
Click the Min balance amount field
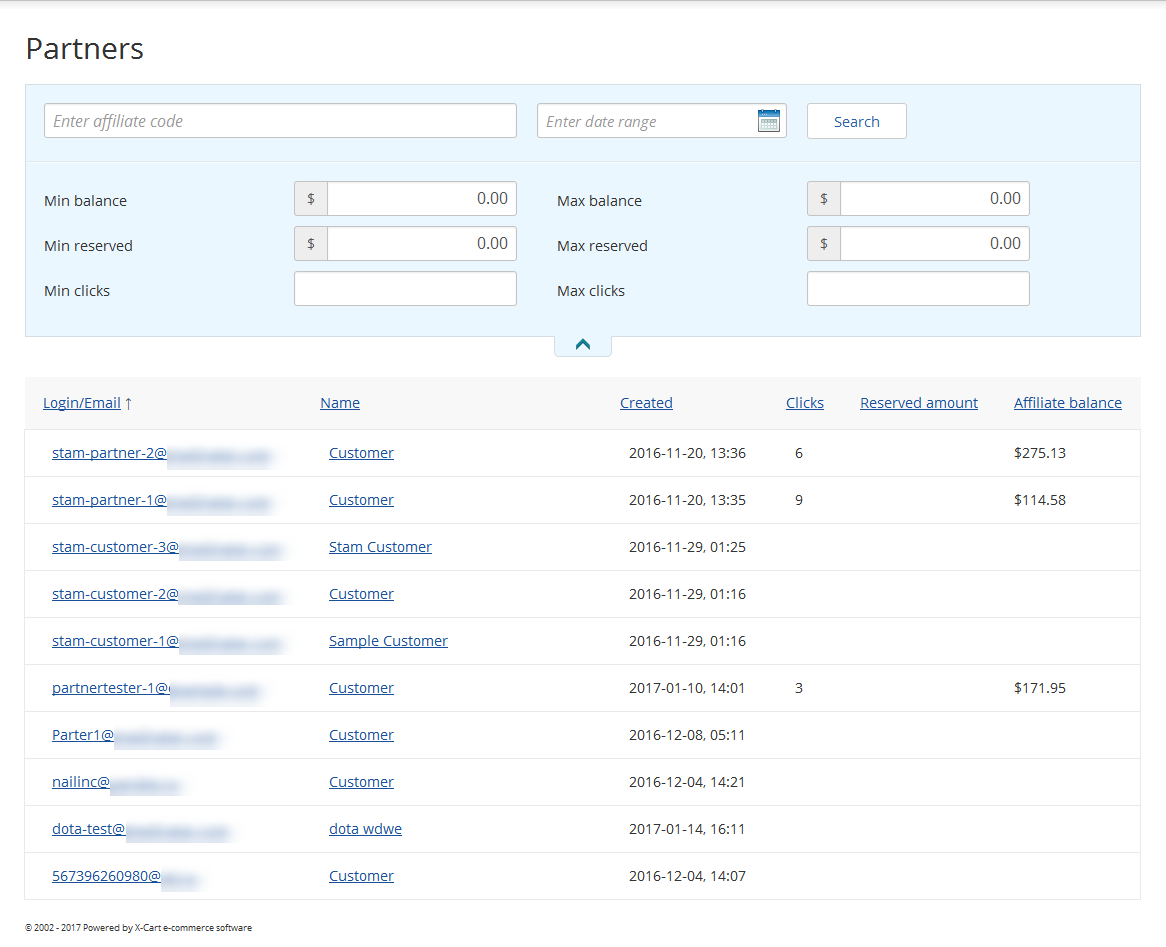[420, 199]
